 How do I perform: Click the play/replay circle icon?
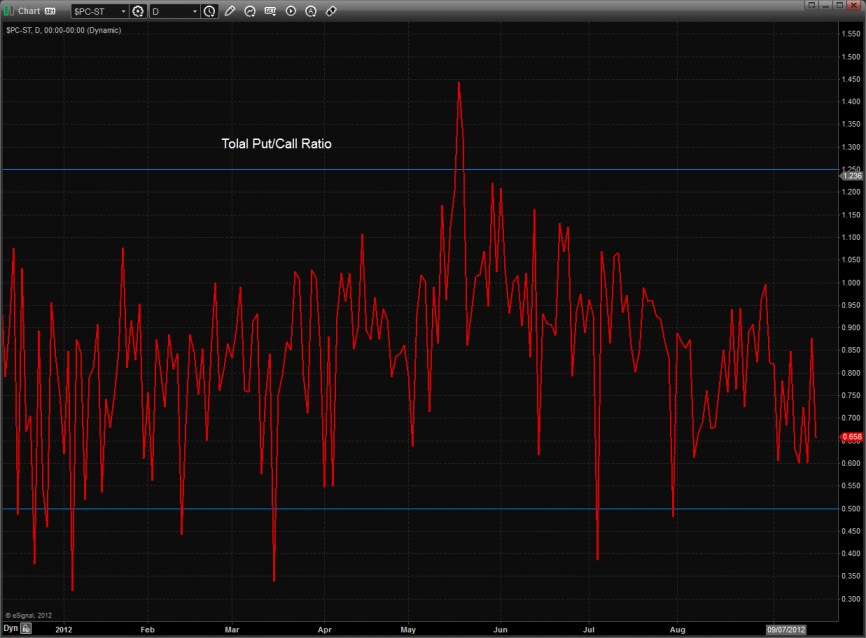pyautogui.click(x=291, y=12)
